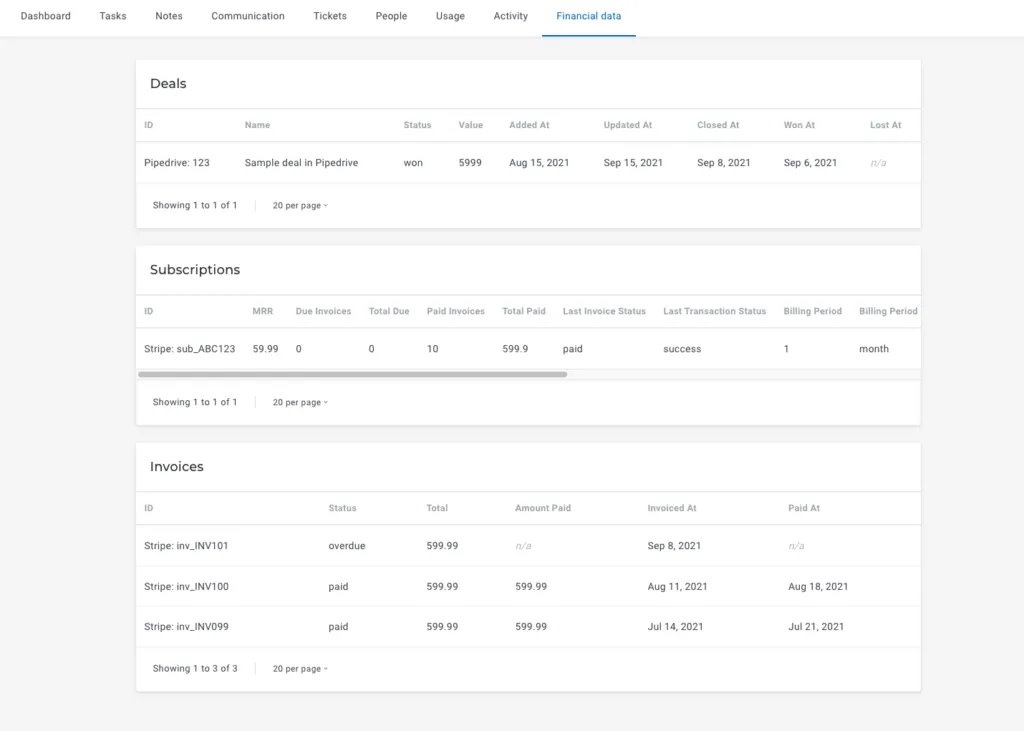This screenshot has width=1024, height=731.
Task: Click the Deals 'Value' column header
Action: 471,125
